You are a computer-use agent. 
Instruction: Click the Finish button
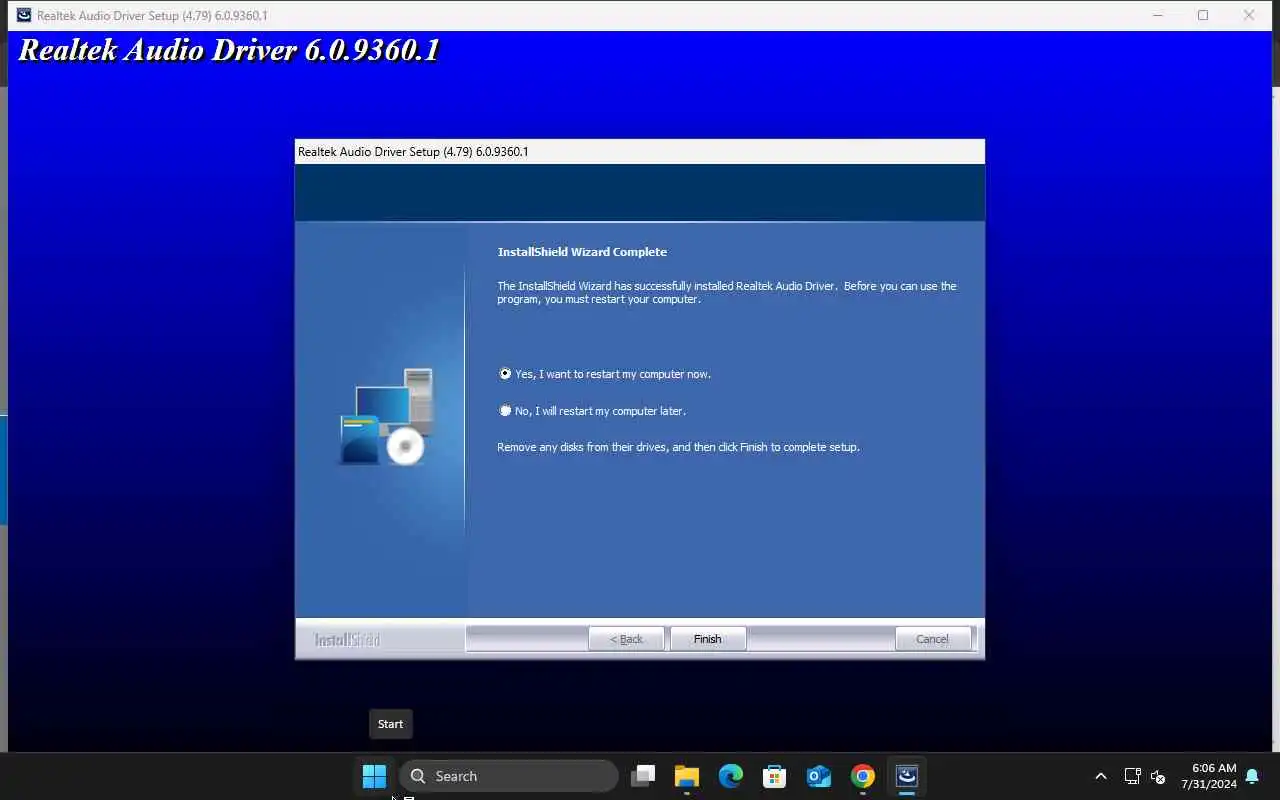[x=707, y=639]
